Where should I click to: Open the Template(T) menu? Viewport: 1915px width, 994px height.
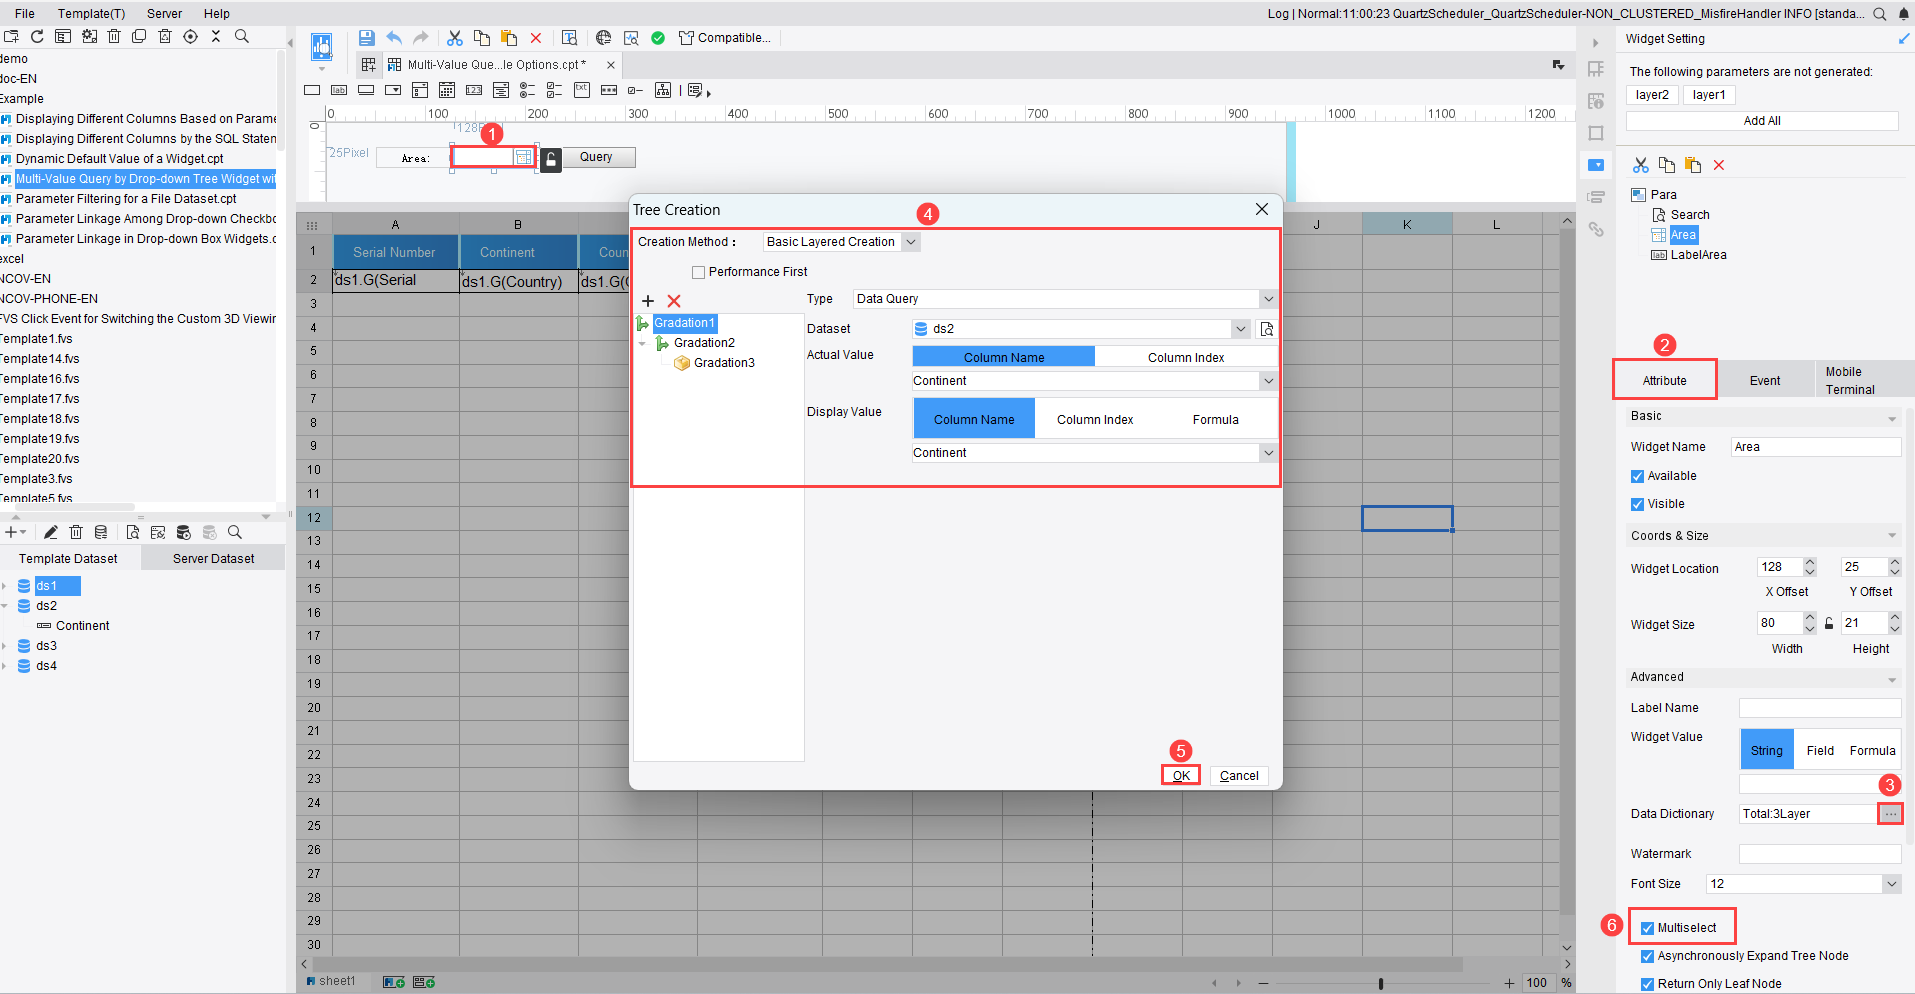91,13
